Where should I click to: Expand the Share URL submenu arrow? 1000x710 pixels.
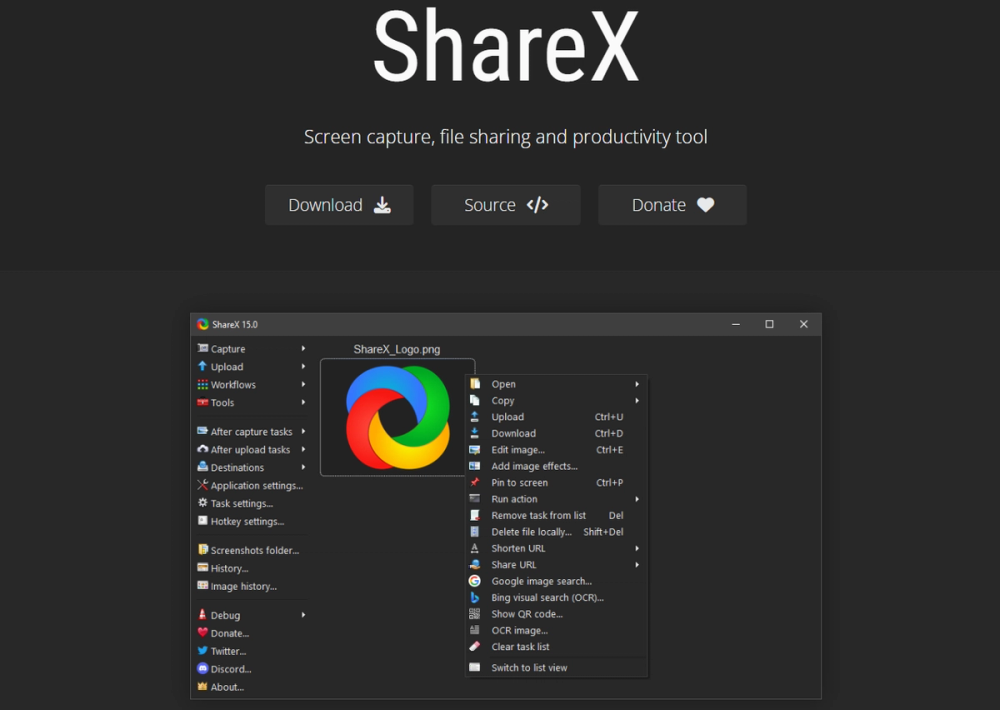click(636, 565)
